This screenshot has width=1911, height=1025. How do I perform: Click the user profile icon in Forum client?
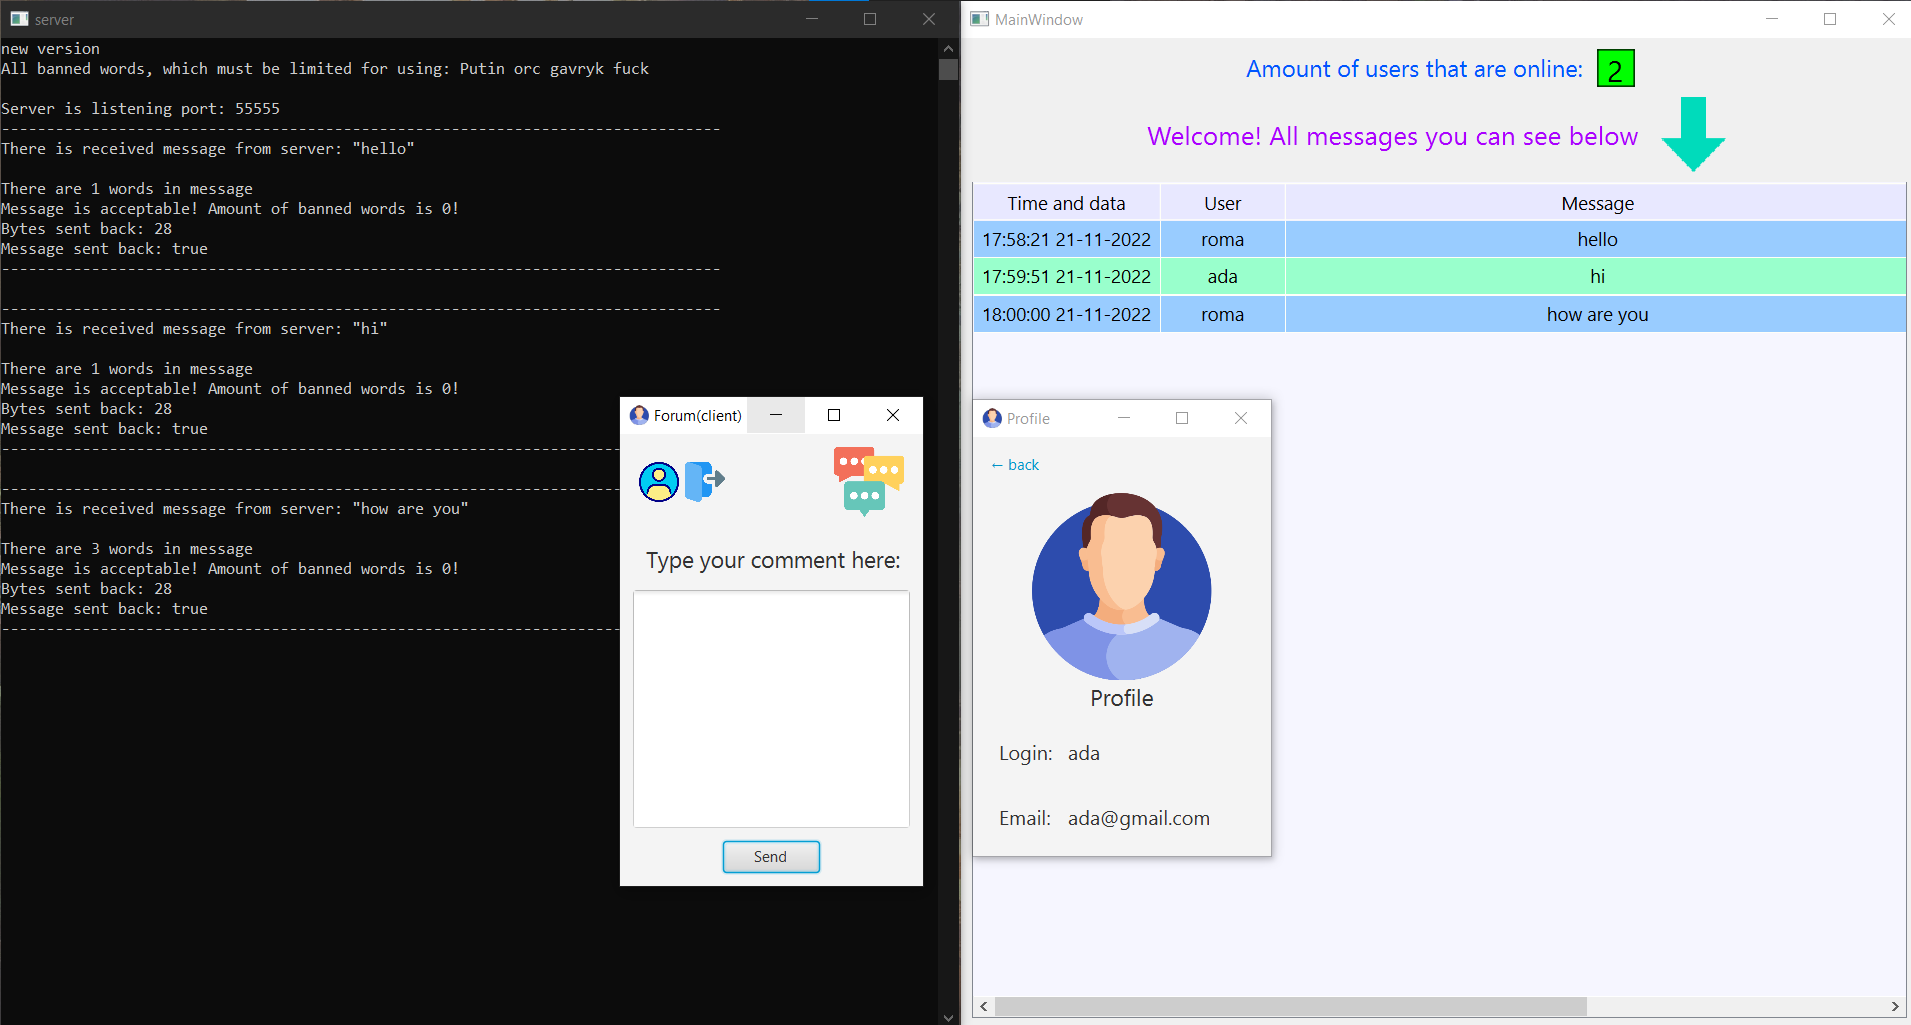tap(658, 481)
